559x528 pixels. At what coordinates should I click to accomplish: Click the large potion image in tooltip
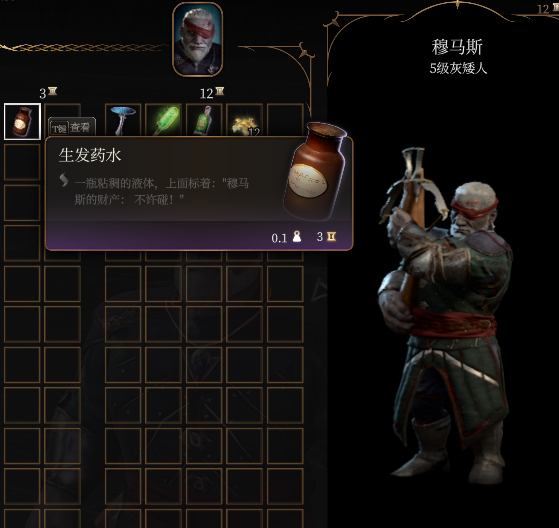click(x=315, y=172)
